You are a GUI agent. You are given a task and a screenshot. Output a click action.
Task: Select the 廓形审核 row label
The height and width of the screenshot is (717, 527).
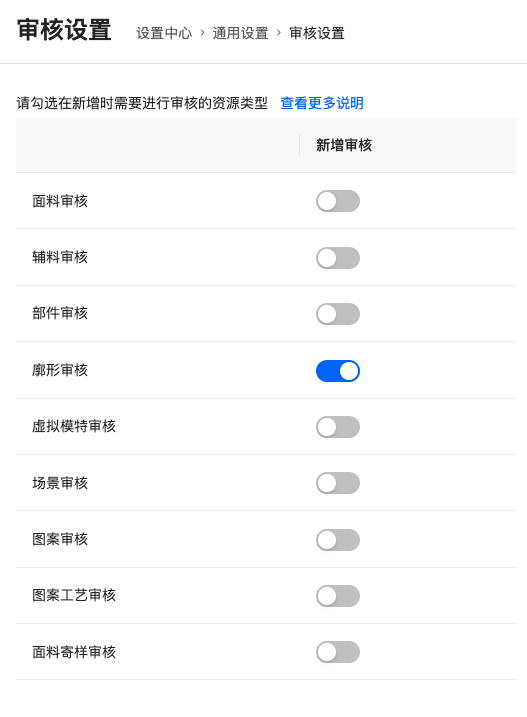point(60,370)
